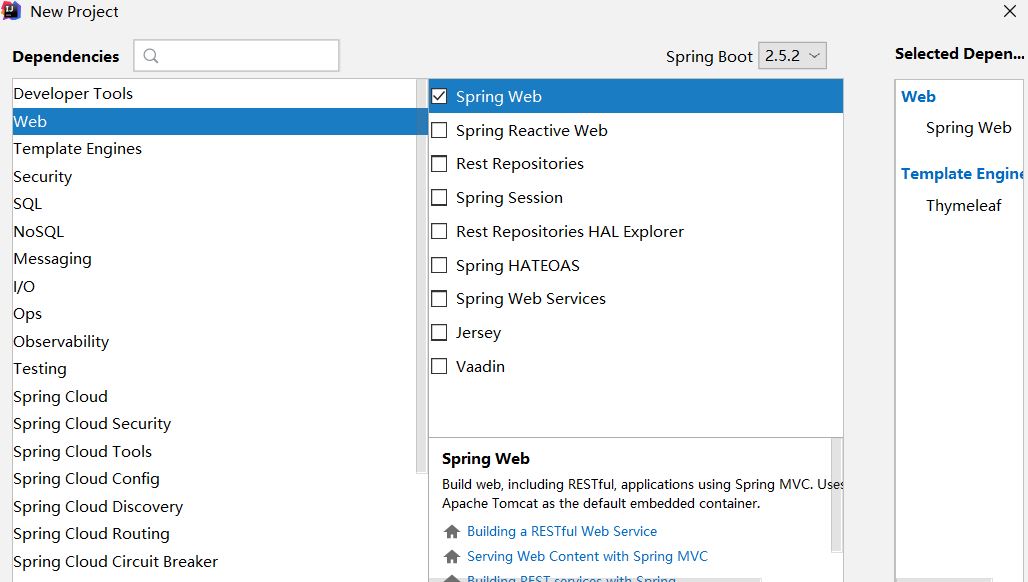The width and height of the screenshot is (1028, 582).
Task: Open the Building a RESTful Web Service link
Action: tap(562, 532)
